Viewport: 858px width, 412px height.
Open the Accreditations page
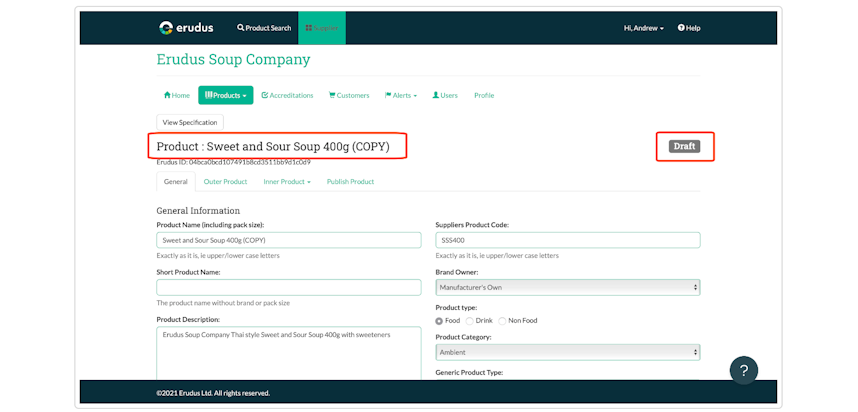[287, 95]
